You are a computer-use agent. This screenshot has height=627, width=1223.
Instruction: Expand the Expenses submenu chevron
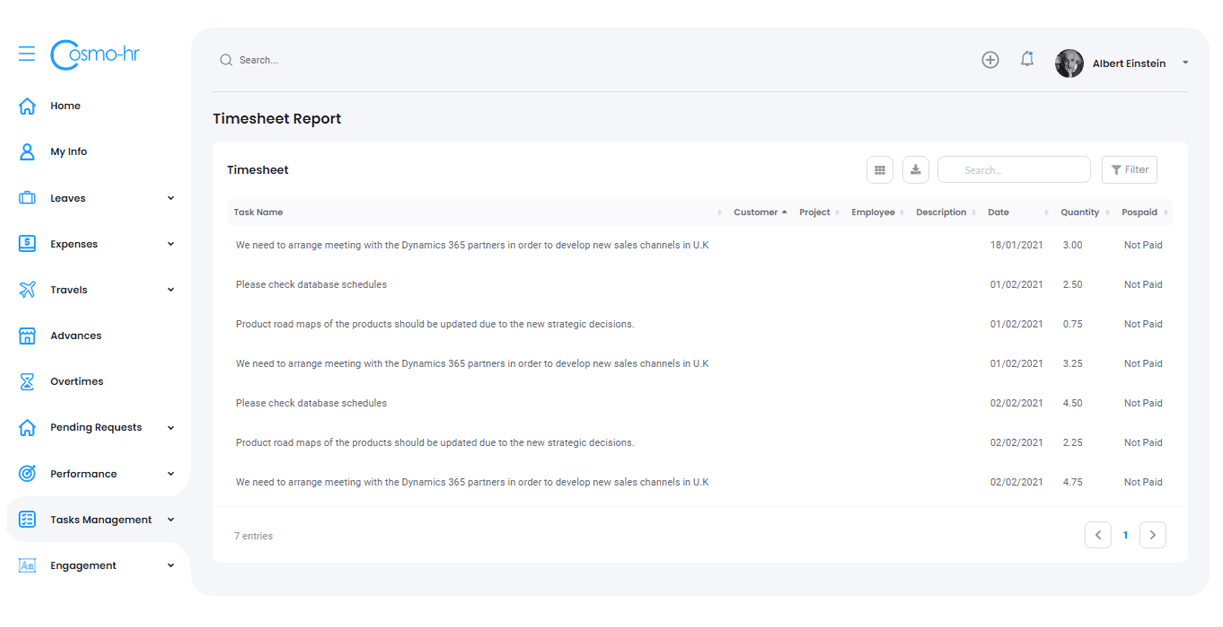171,244
